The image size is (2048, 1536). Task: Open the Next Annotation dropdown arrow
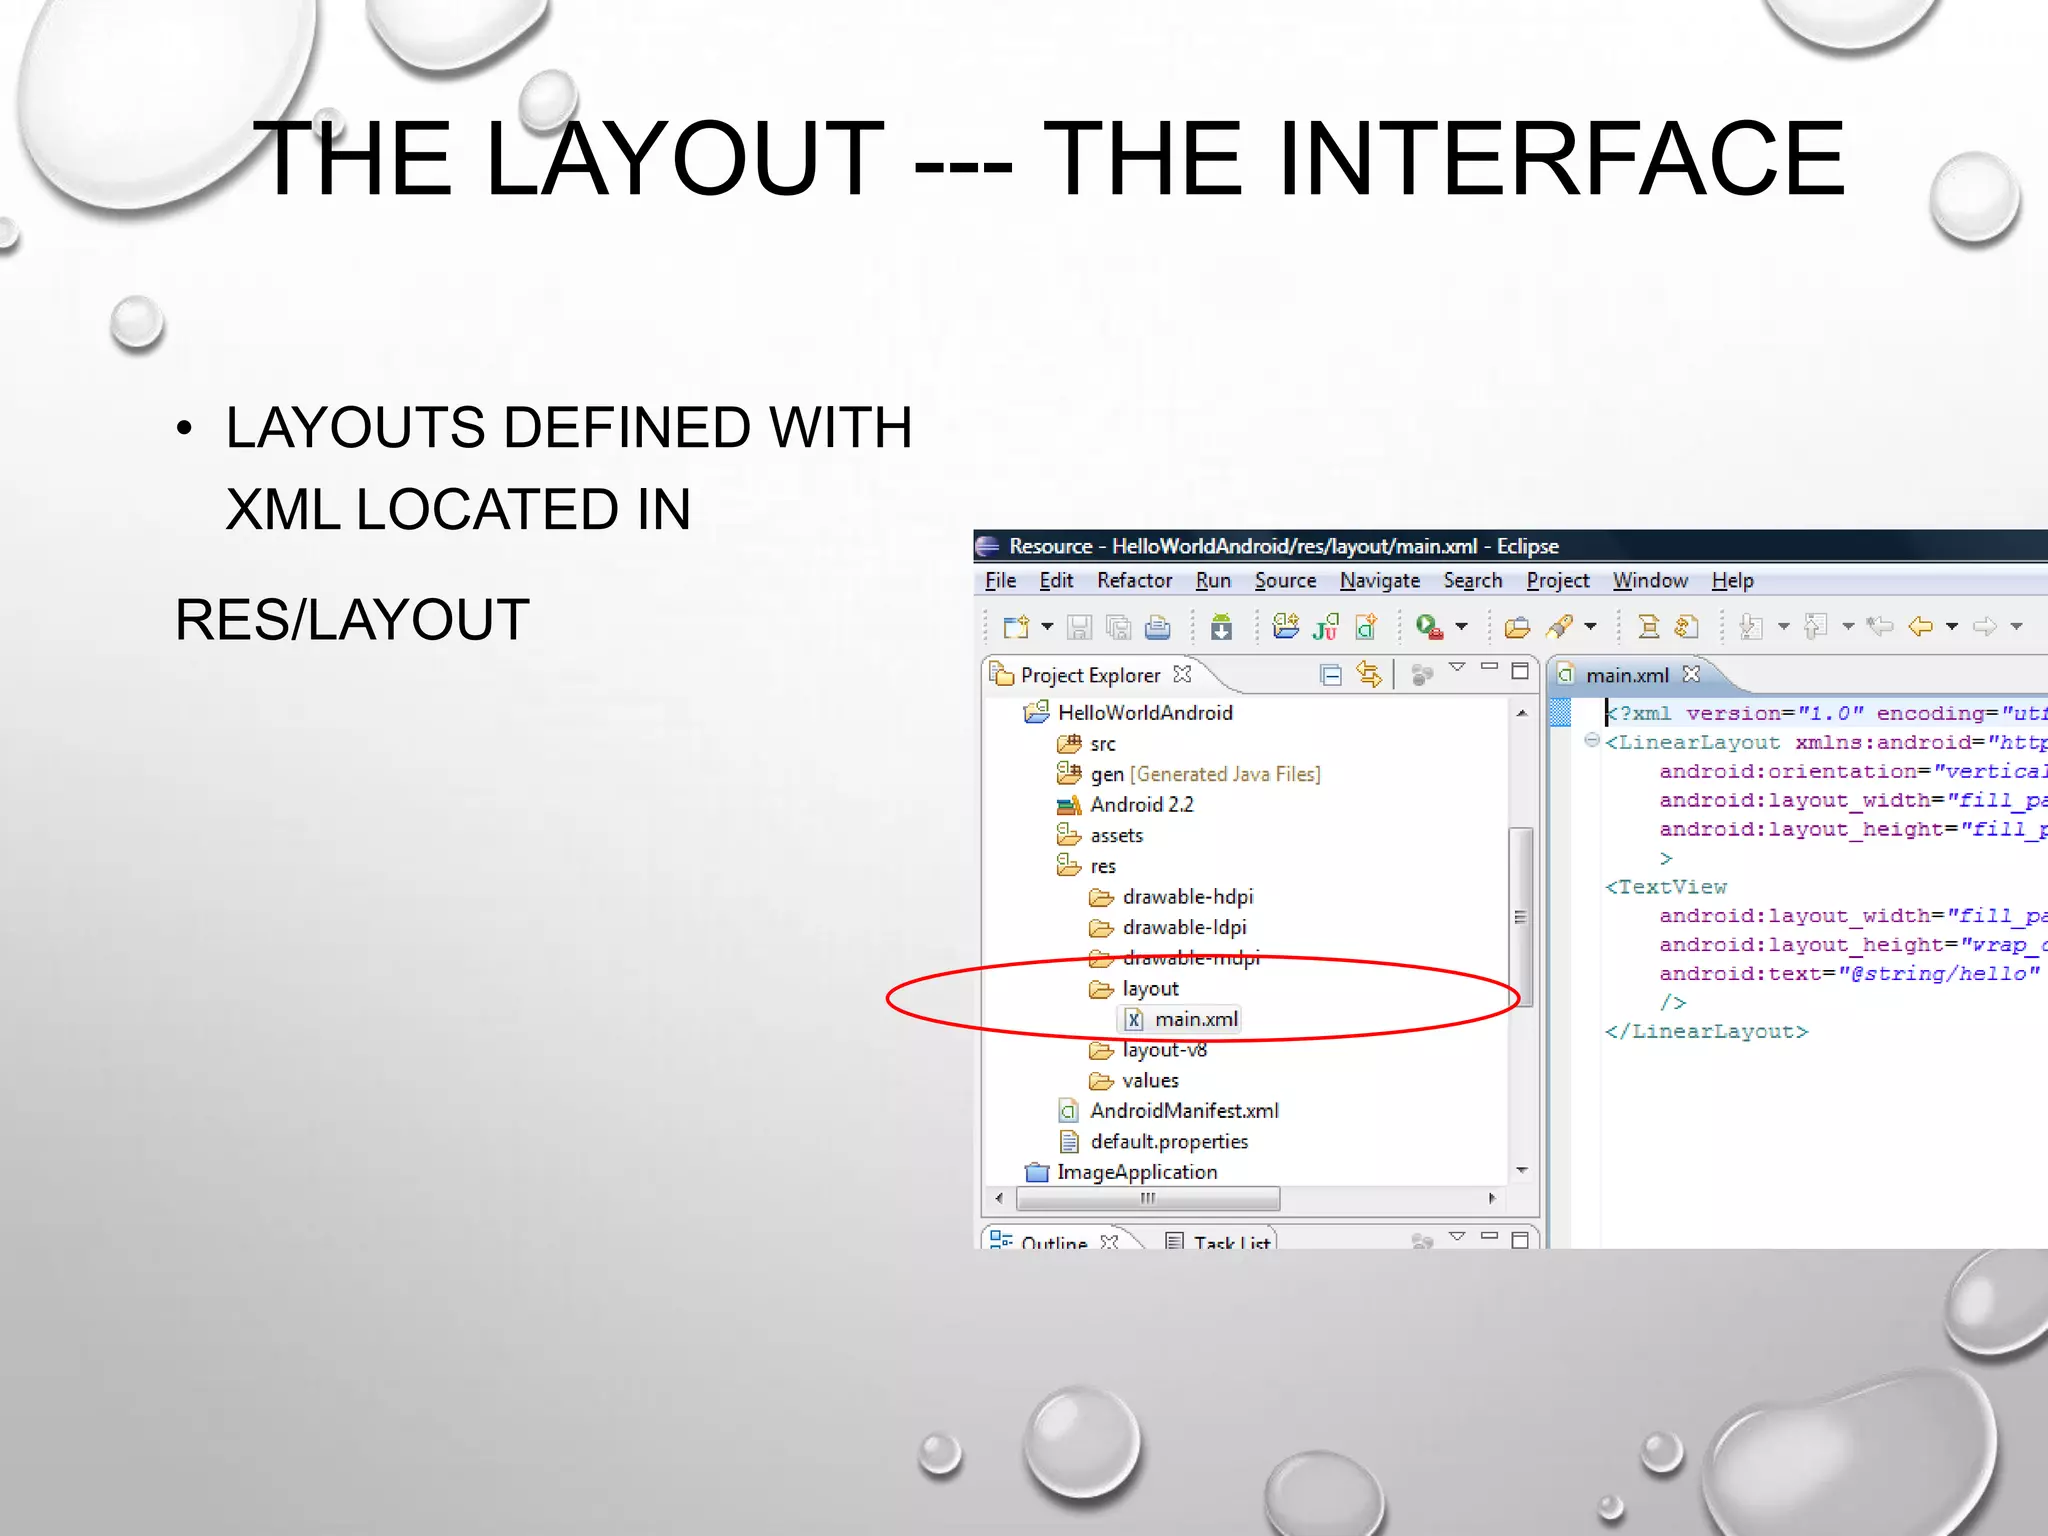(x=1783, y=627)
